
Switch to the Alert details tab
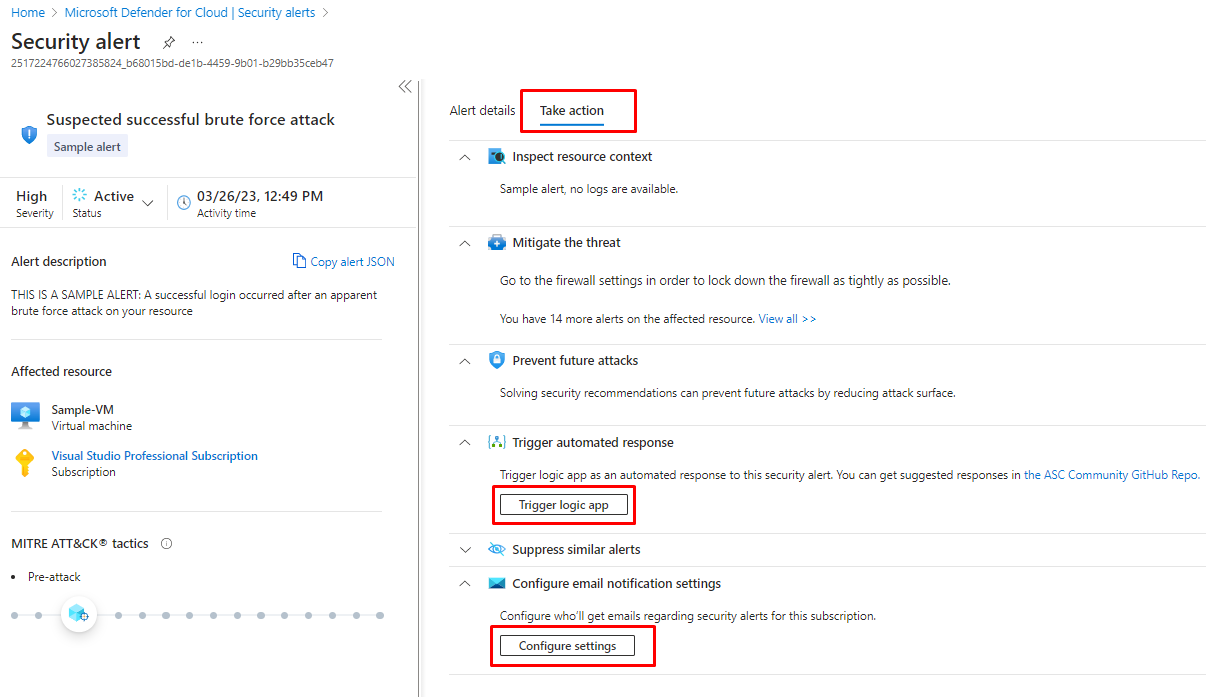tap(482, 111)
